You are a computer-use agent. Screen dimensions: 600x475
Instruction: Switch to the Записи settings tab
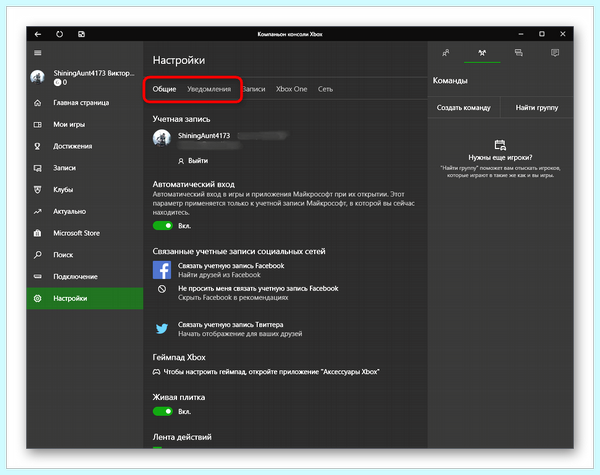coord(254,89)
